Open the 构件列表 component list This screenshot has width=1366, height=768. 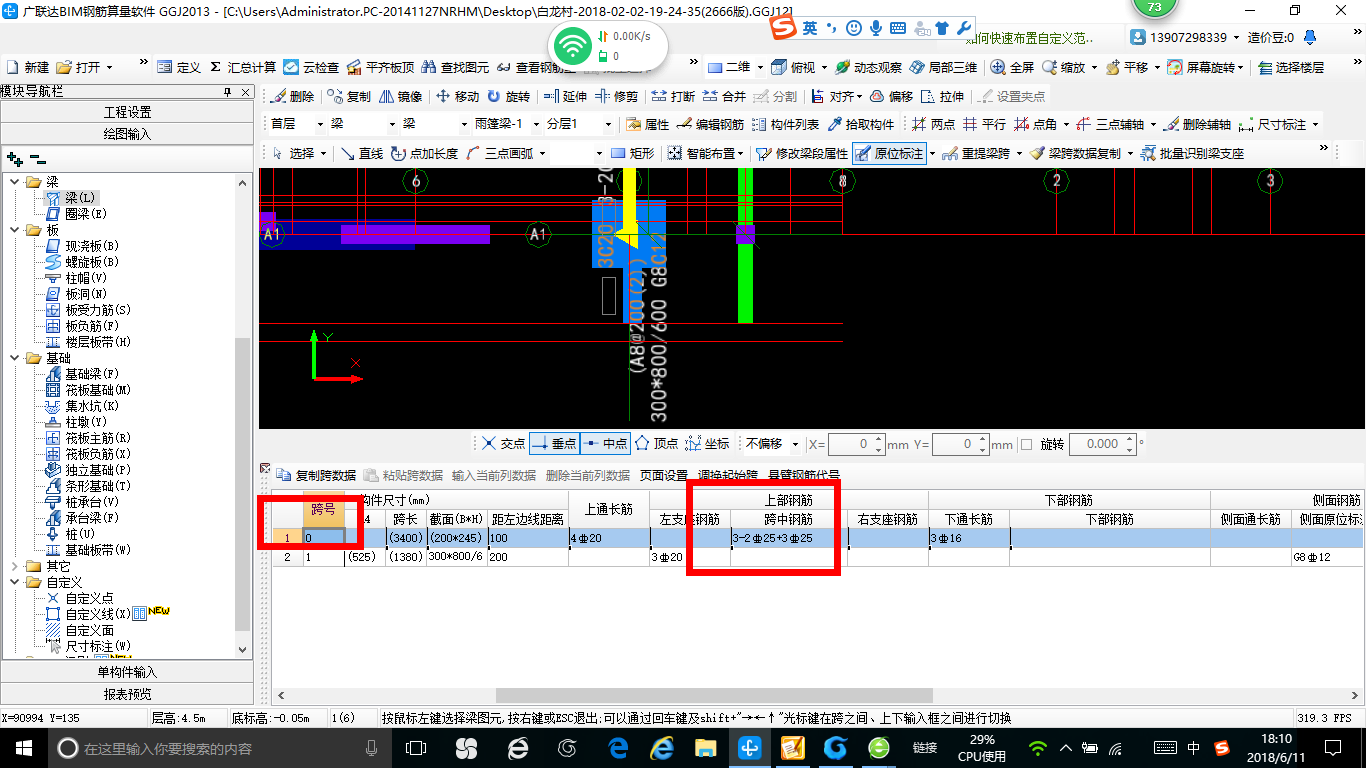[x=785, y=124]
